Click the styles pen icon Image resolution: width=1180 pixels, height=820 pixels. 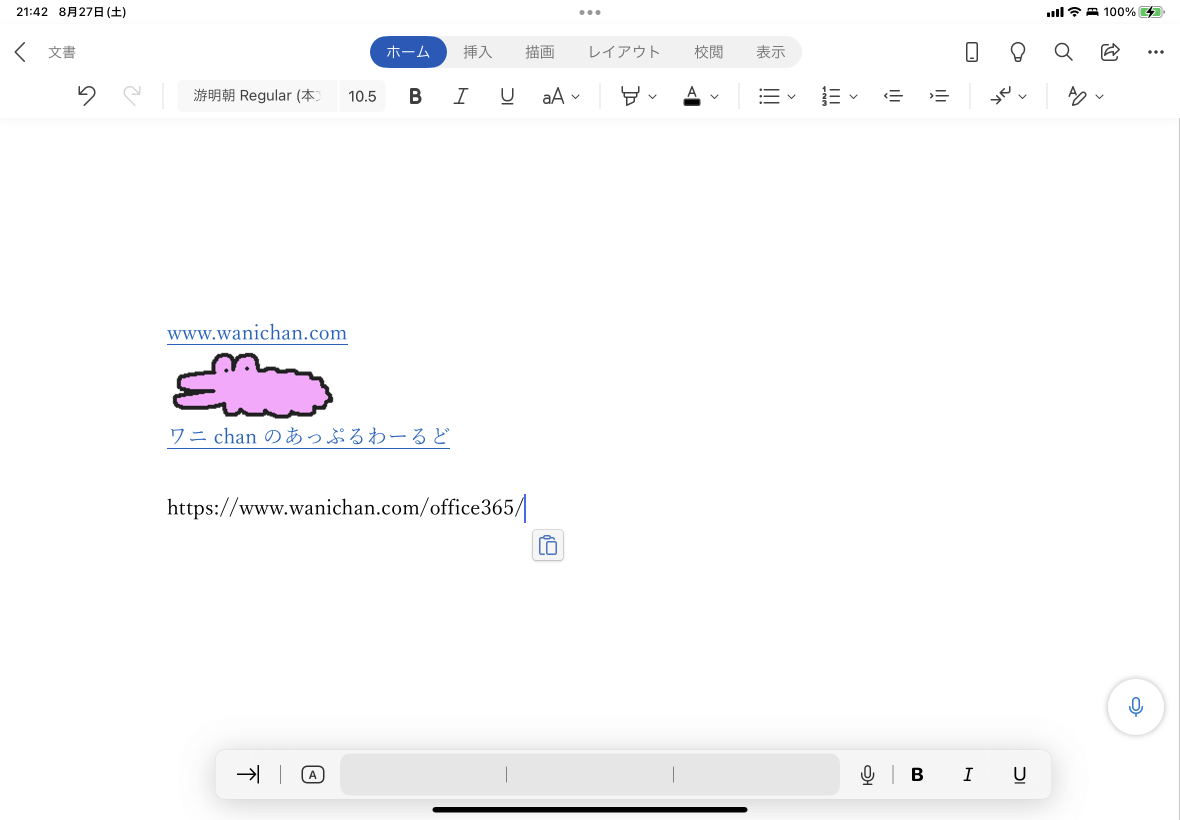pyautogui.click(x=1077, y=96)
